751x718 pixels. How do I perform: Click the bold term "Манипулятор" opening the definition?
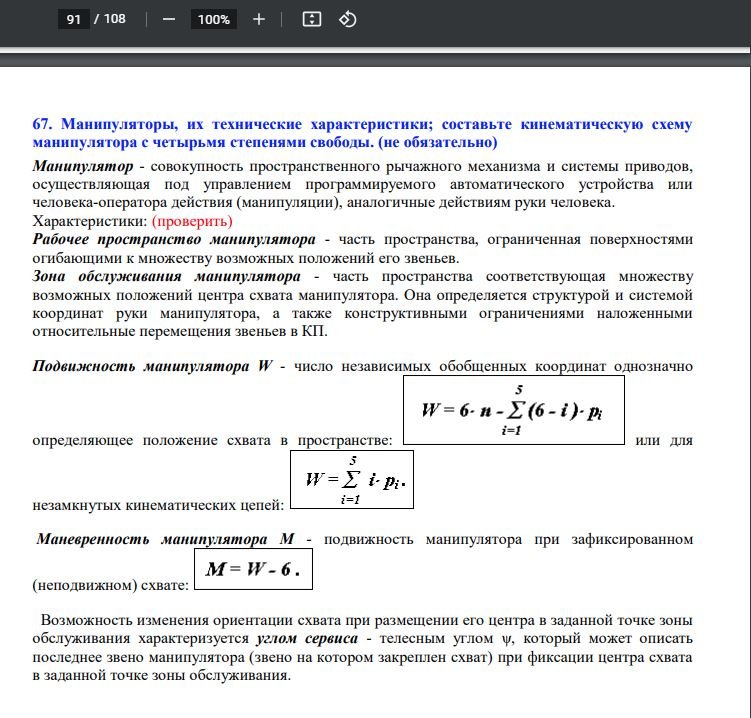click(x=83, y=165)
